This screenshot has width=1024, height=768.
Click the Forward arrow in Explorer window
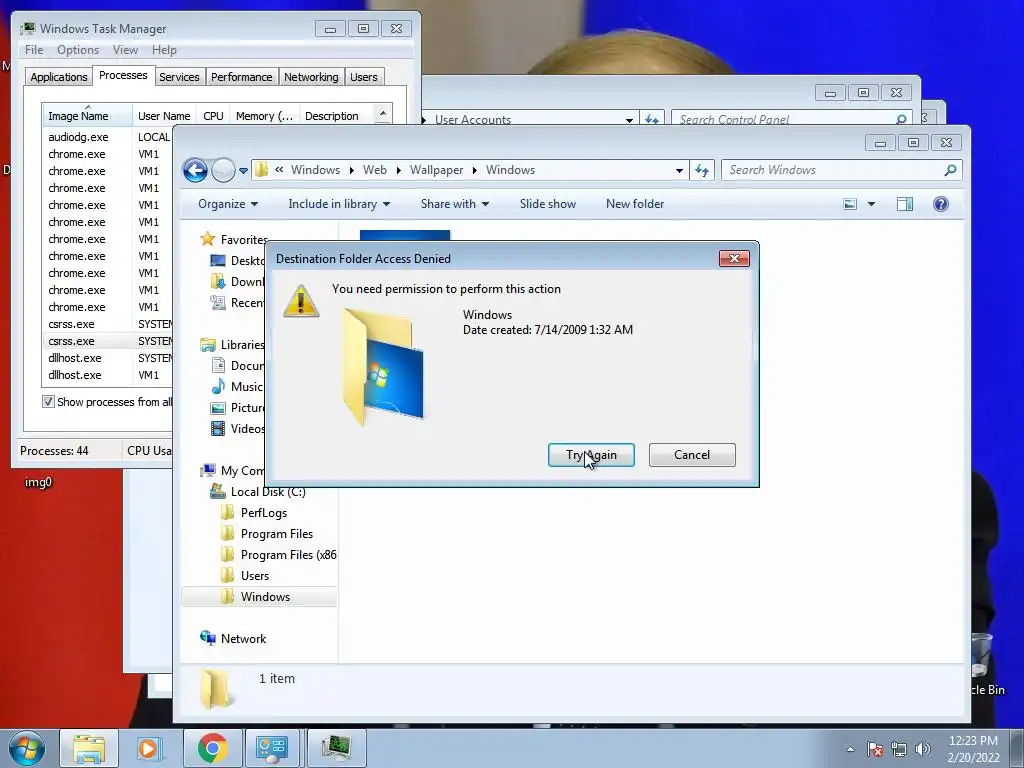223,170
